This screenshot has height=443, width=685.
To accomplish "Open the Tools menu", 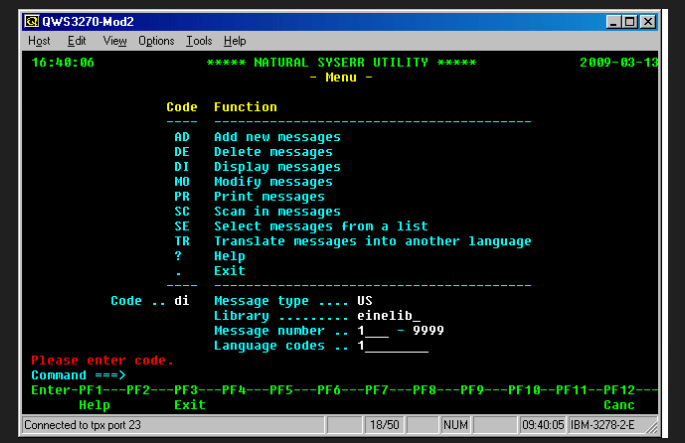I will 199,41.
